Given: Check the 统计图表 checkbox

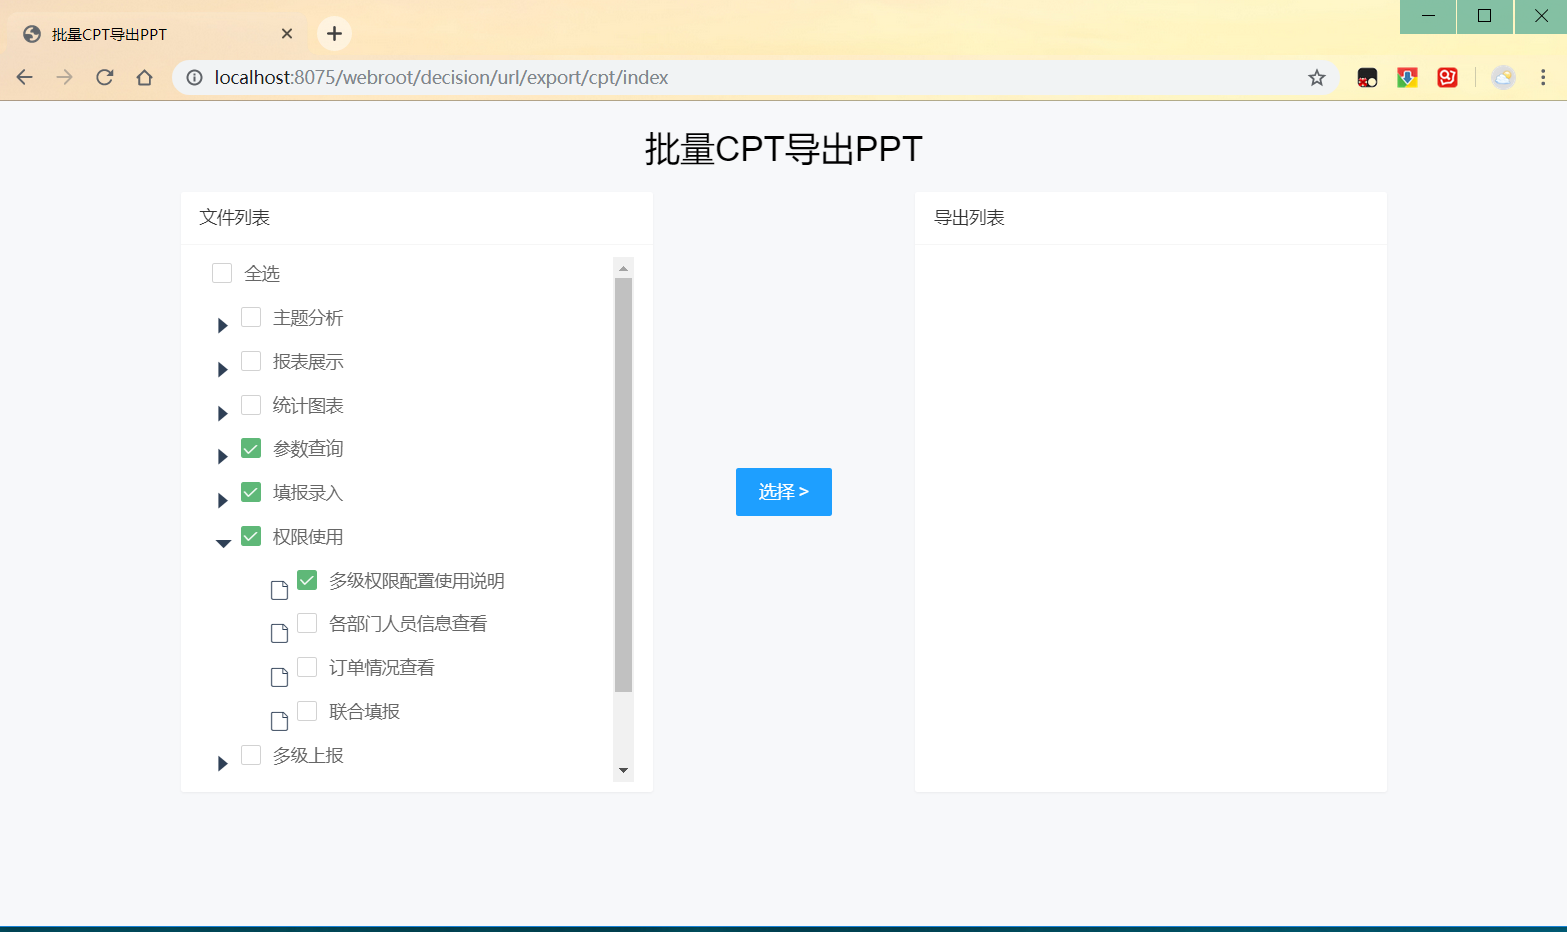Looking at the screenshot, I should [x=251, y=405].
